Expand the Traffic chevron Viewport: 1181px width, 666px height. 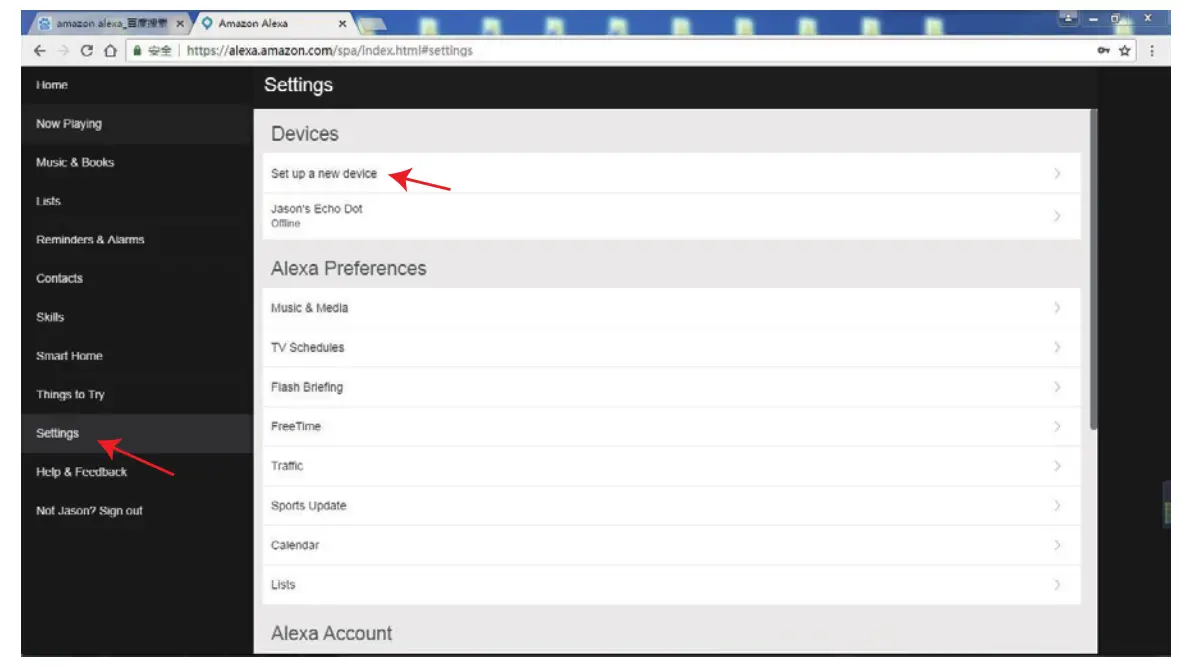(1057, 466)
